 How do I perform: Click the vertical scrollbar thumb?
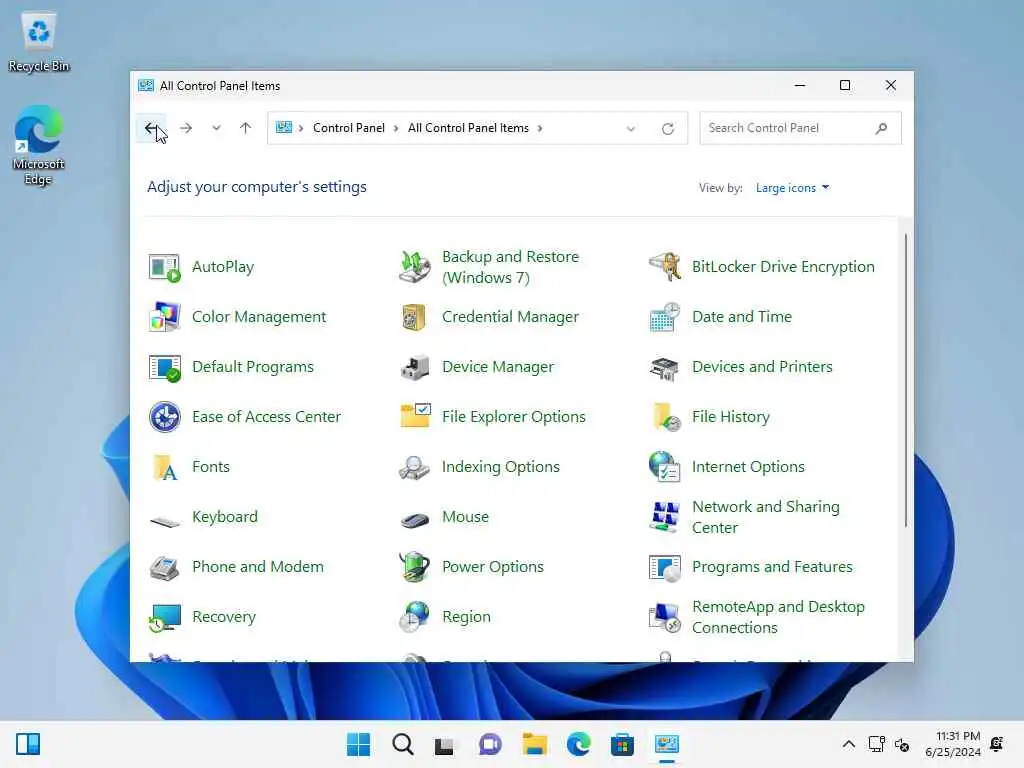click(x=906, y=380)
